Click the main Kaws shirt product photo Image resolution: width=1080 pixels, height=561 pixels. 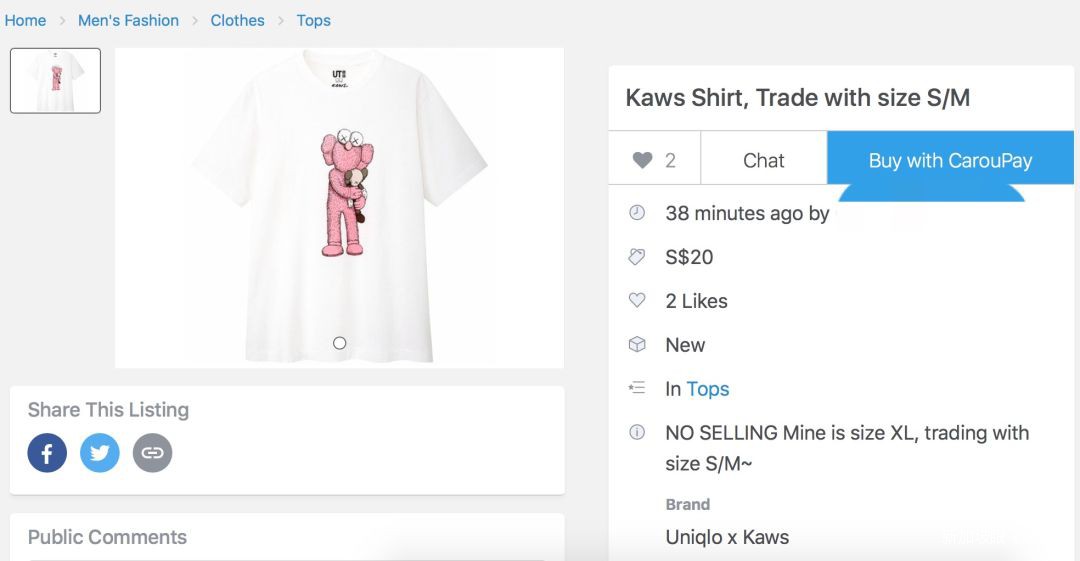point(339,200)
